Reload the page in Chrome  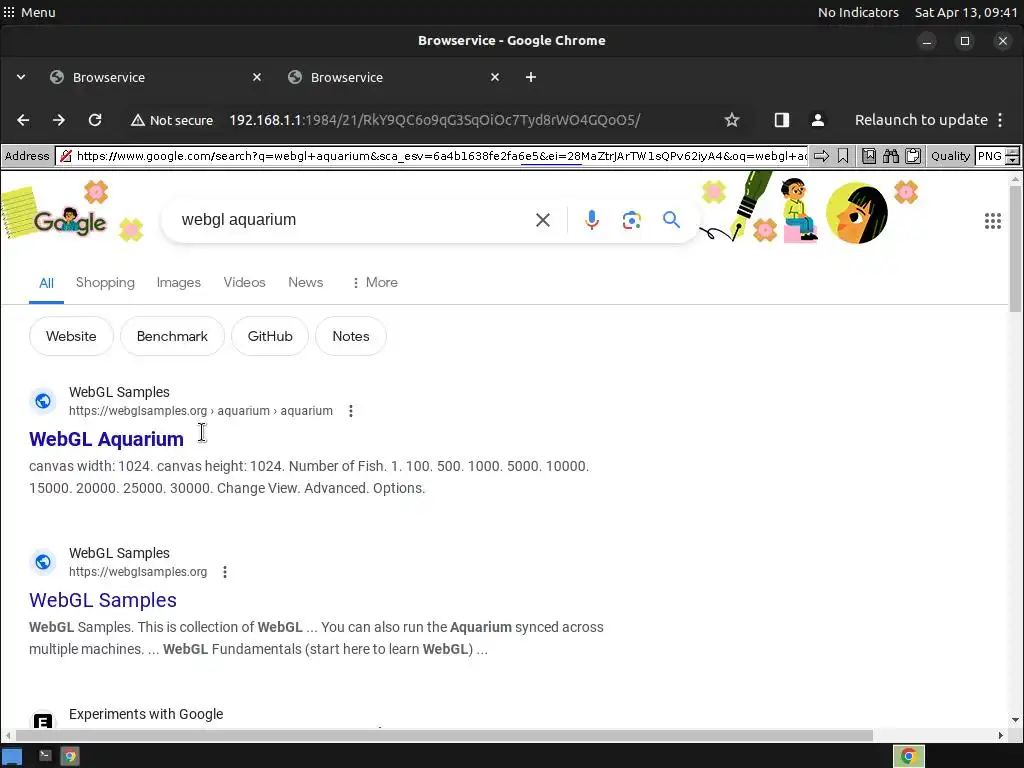95,120
